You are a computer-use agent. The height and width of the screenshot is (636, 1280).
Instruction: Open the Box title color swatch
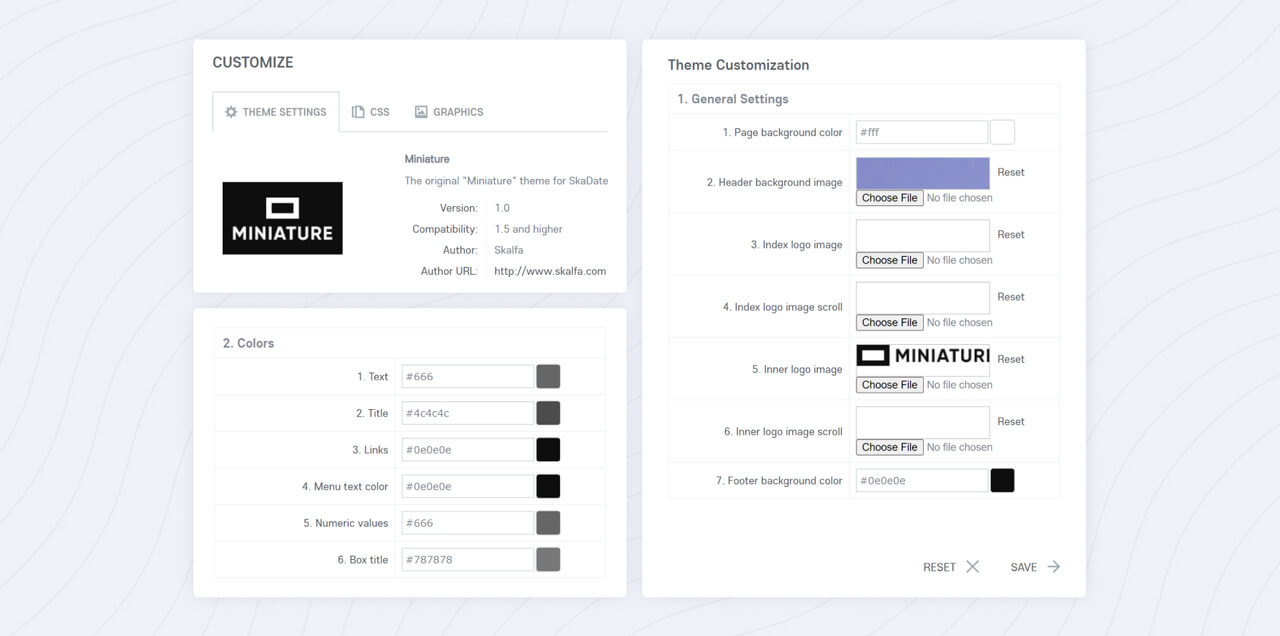(x=548, y=559)
